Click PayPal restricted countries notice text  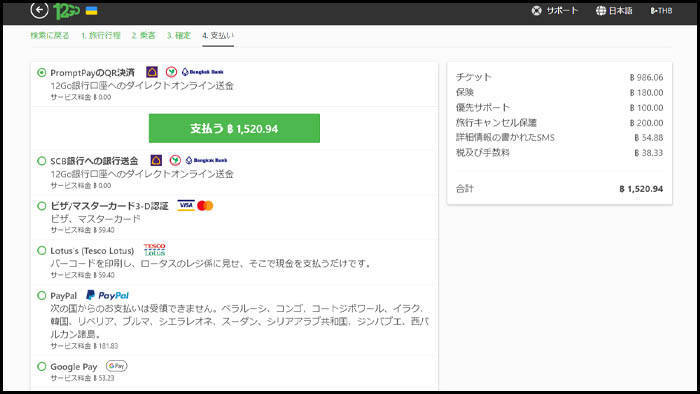point(240,321)
